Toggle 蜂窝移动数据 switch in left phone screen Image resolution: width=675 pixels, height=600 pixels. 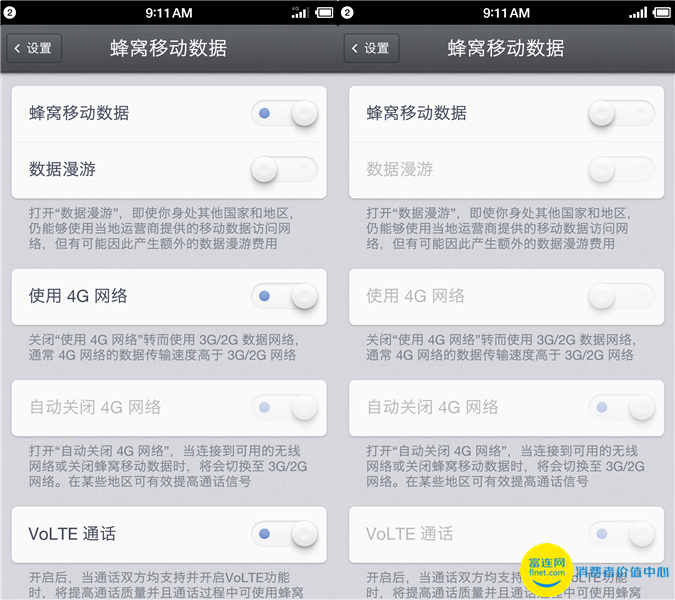point(285,114)
